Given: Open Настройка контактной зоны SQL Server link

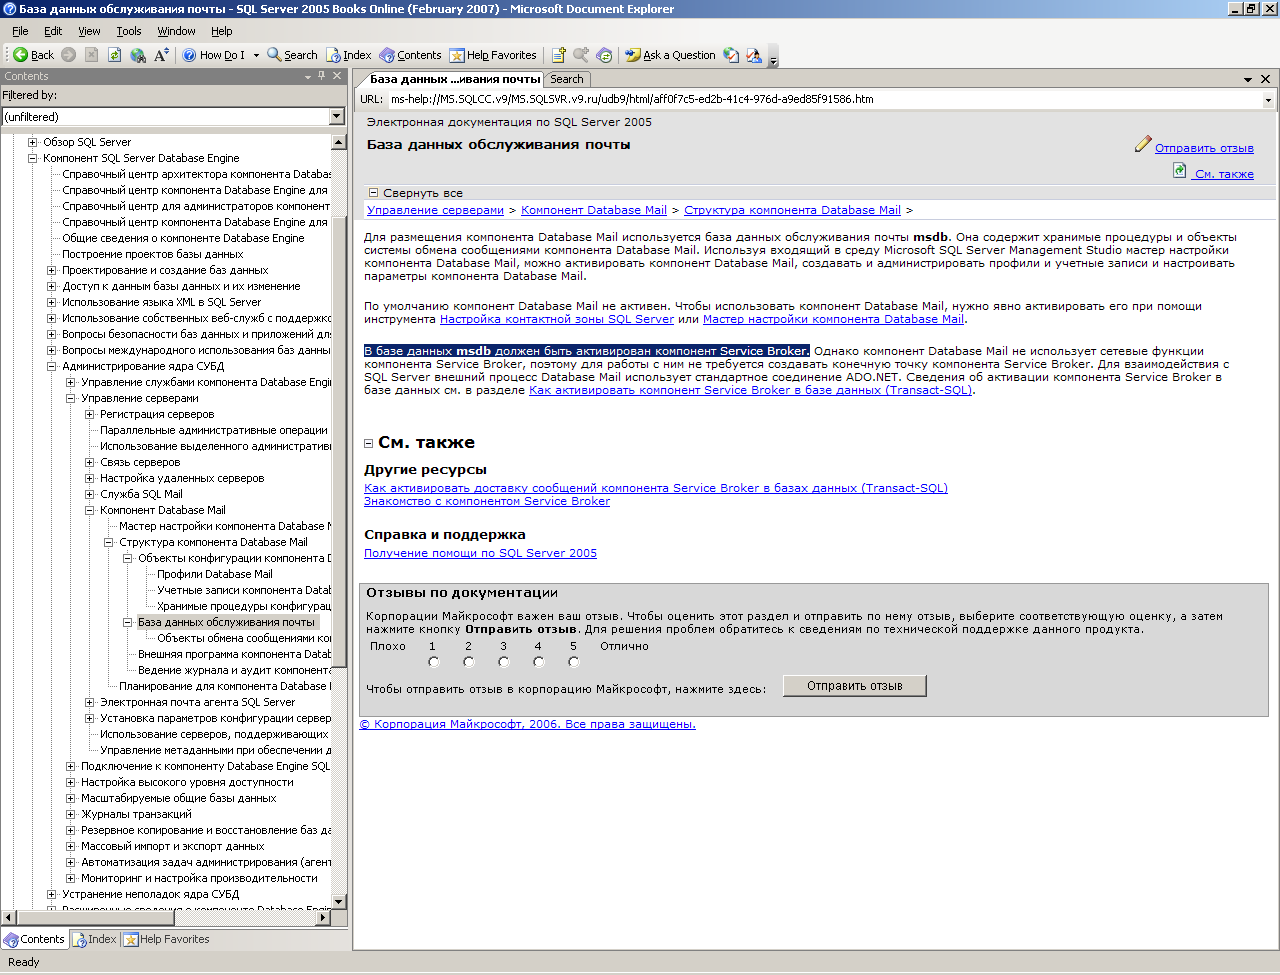Looking at the screenshot, I should [x=557, y=319].
